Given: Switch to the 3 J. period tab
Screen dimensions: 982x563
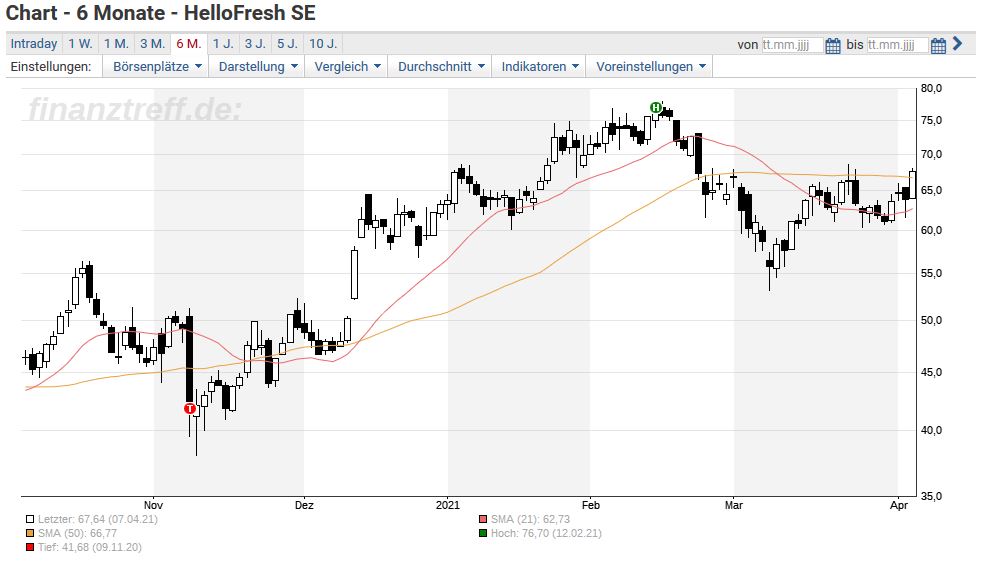Looking at the screenshot, I should click(255, 44).
